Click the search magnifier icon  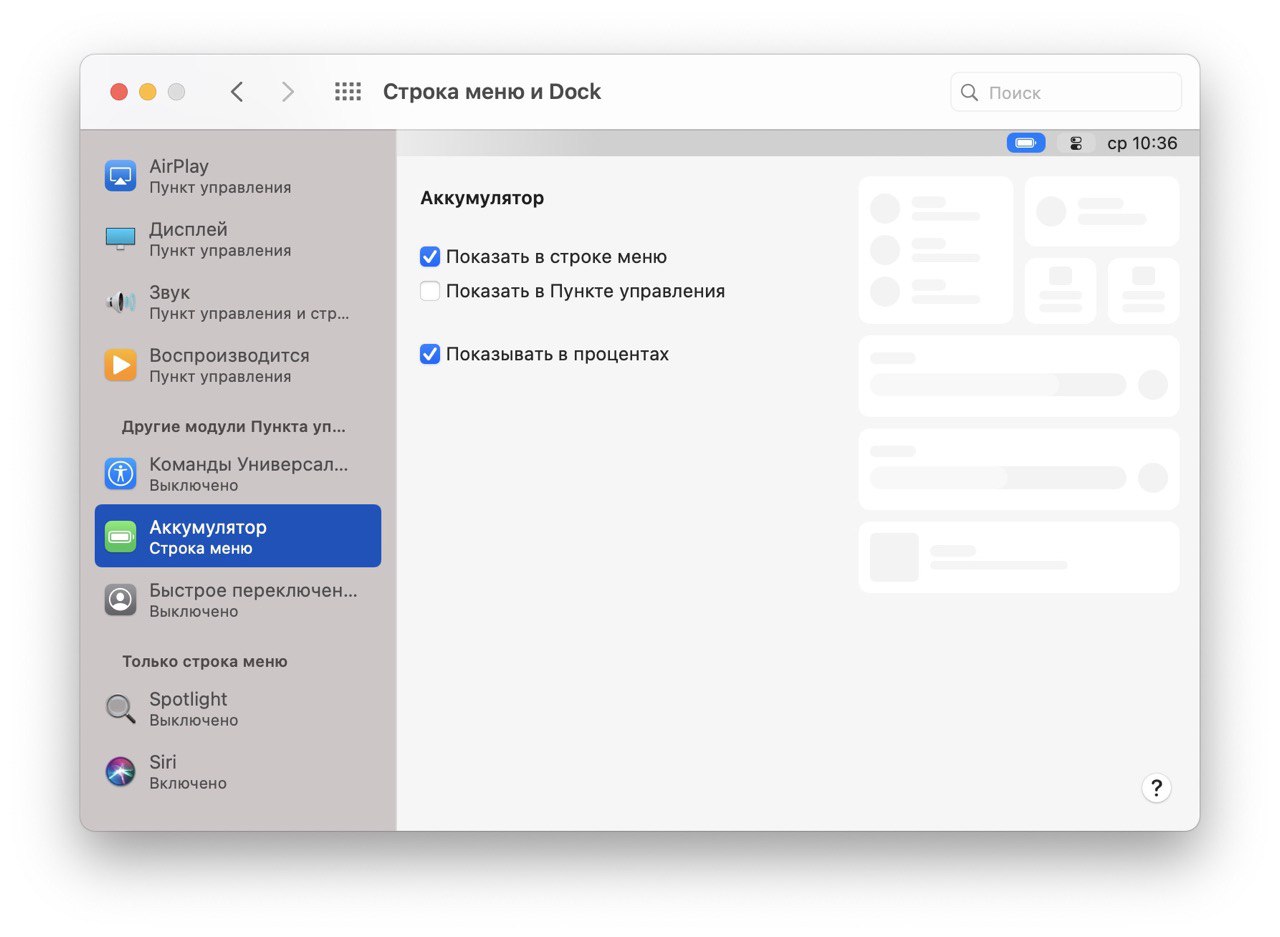click(969, 92)
